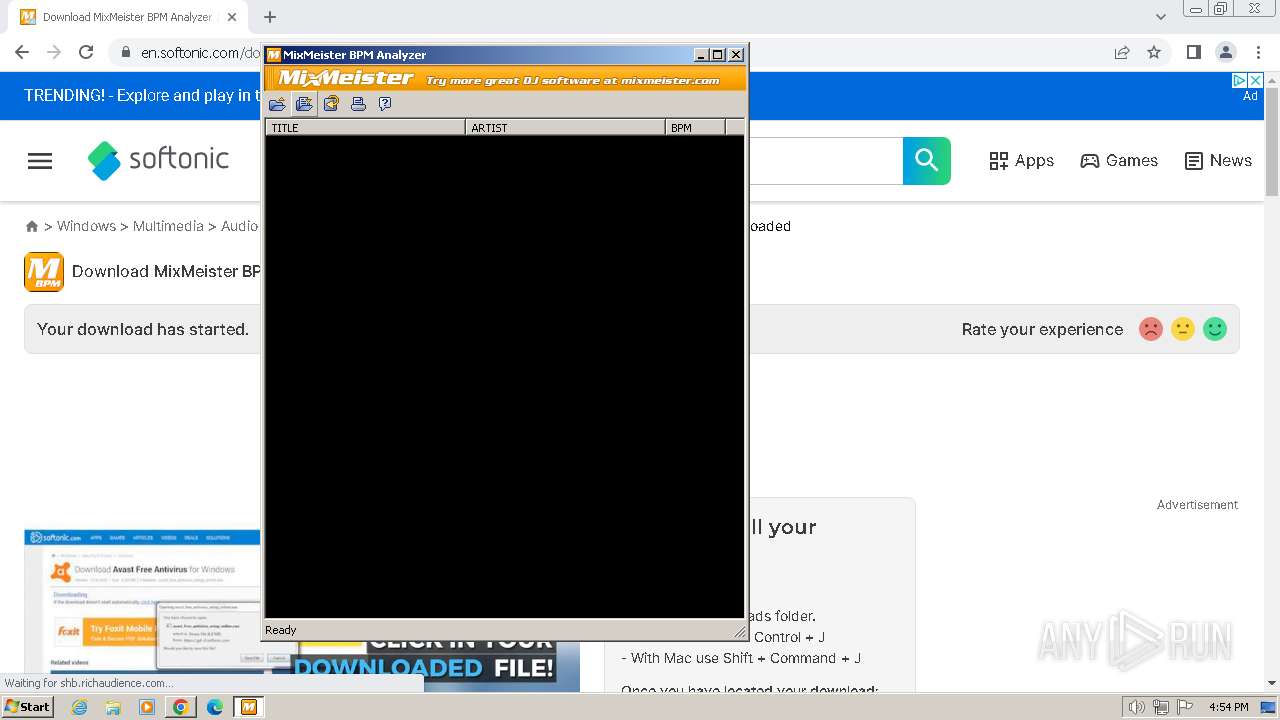This screenshot has height=720, width=1280.
Task: Open Microsoft Edge from taskbar
Action: point(215,707)
